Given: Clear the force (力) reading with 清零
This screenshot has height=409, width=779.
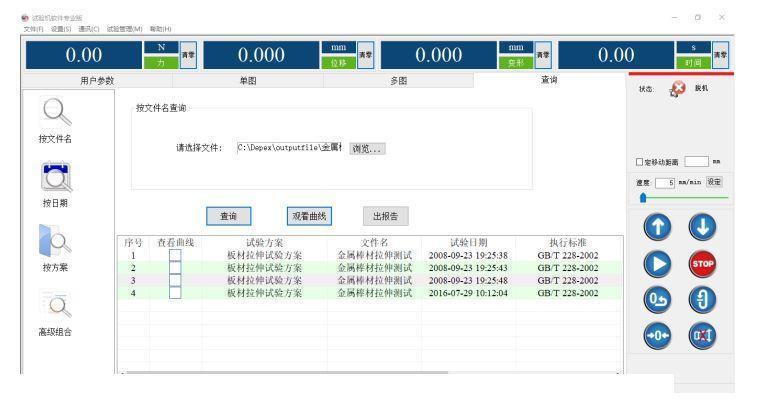Looking at the screenshot, I should coord(188,55).
